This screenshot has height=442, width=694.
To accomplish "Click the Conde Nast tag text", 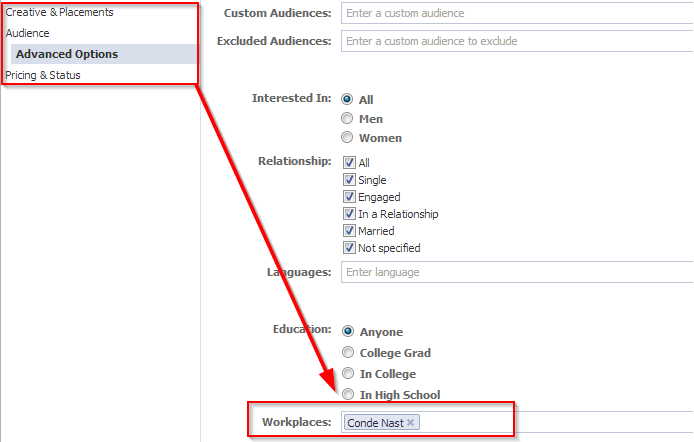I will 375,423.
